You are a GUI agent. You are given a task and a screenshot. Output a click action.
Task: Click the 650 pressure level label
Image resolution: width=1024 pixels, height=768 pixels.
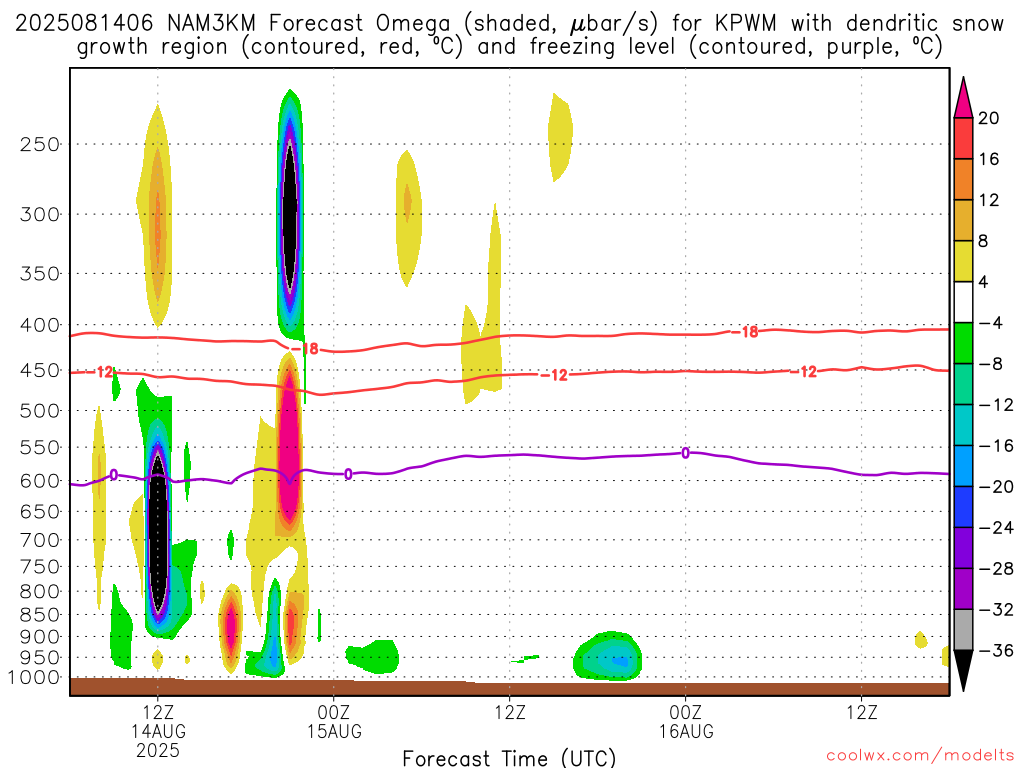[x=40, y=512]
